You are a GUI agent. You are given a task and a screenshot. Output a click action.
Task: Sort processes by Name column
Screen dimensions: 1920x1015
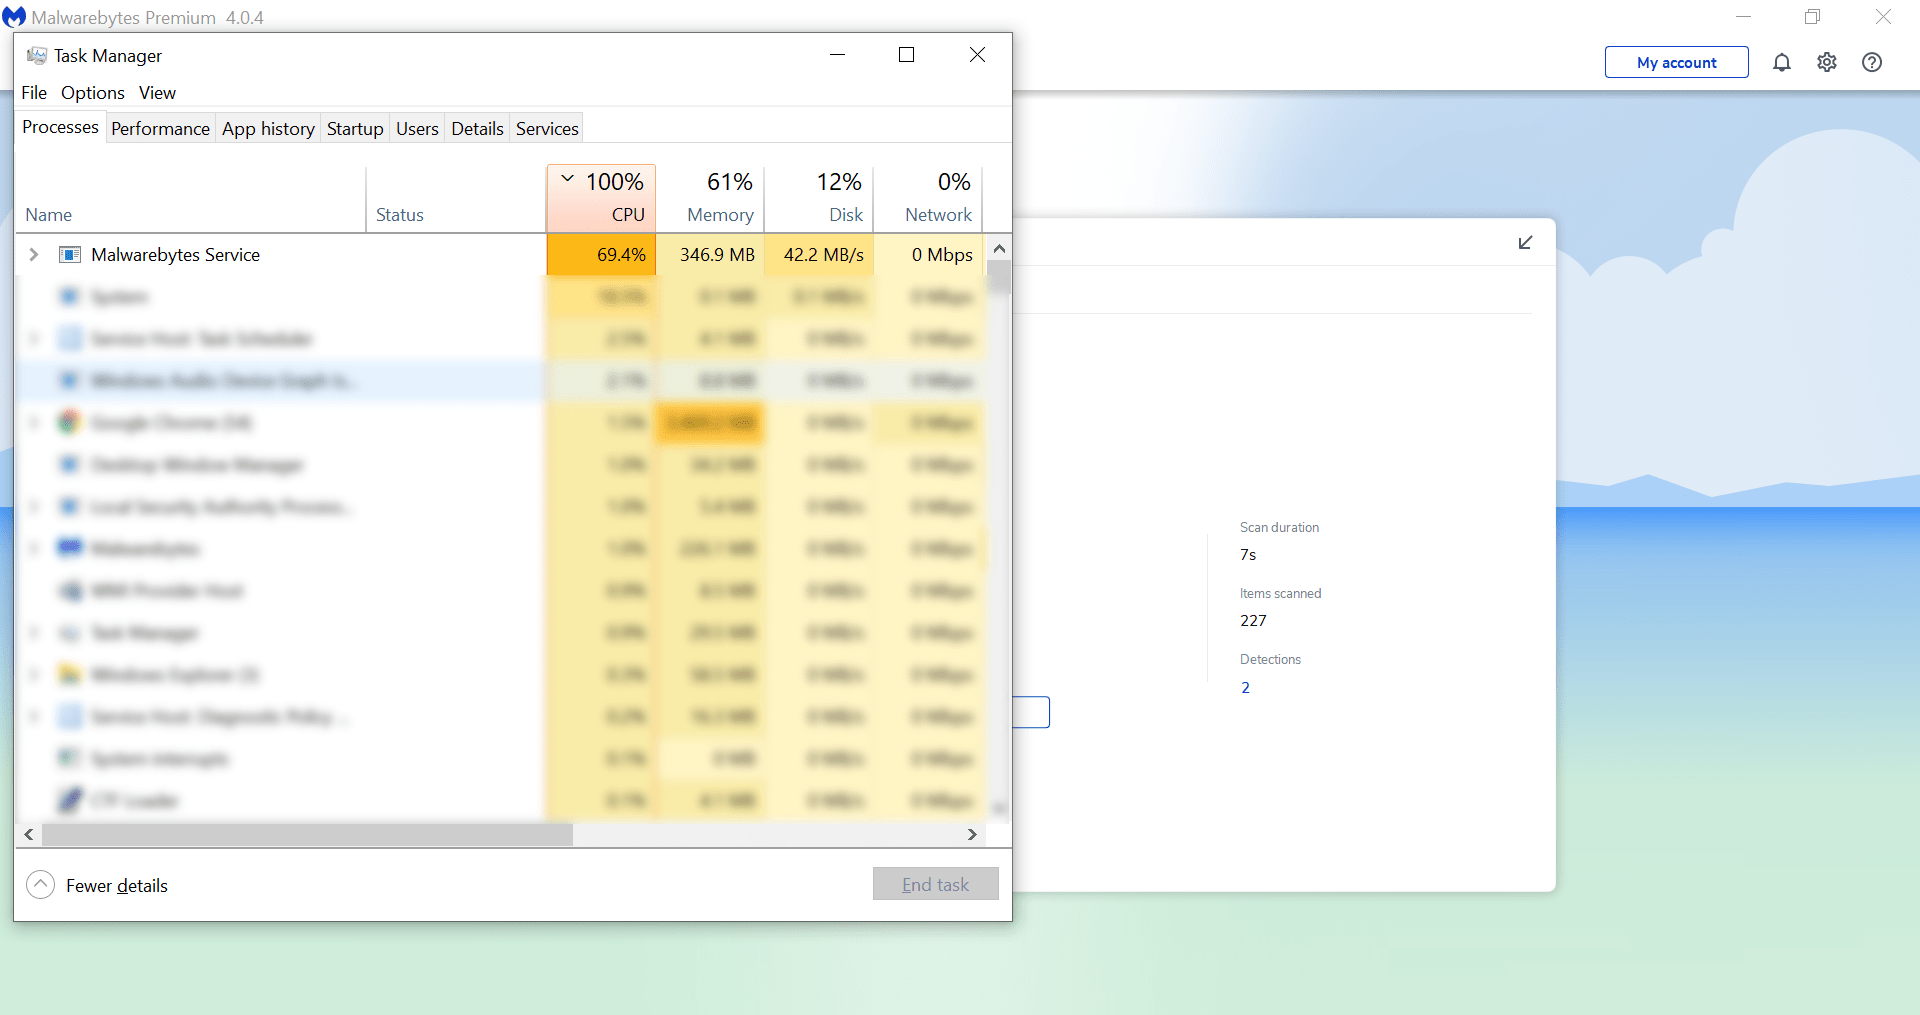pyautogui.click(x=190, y=198)
